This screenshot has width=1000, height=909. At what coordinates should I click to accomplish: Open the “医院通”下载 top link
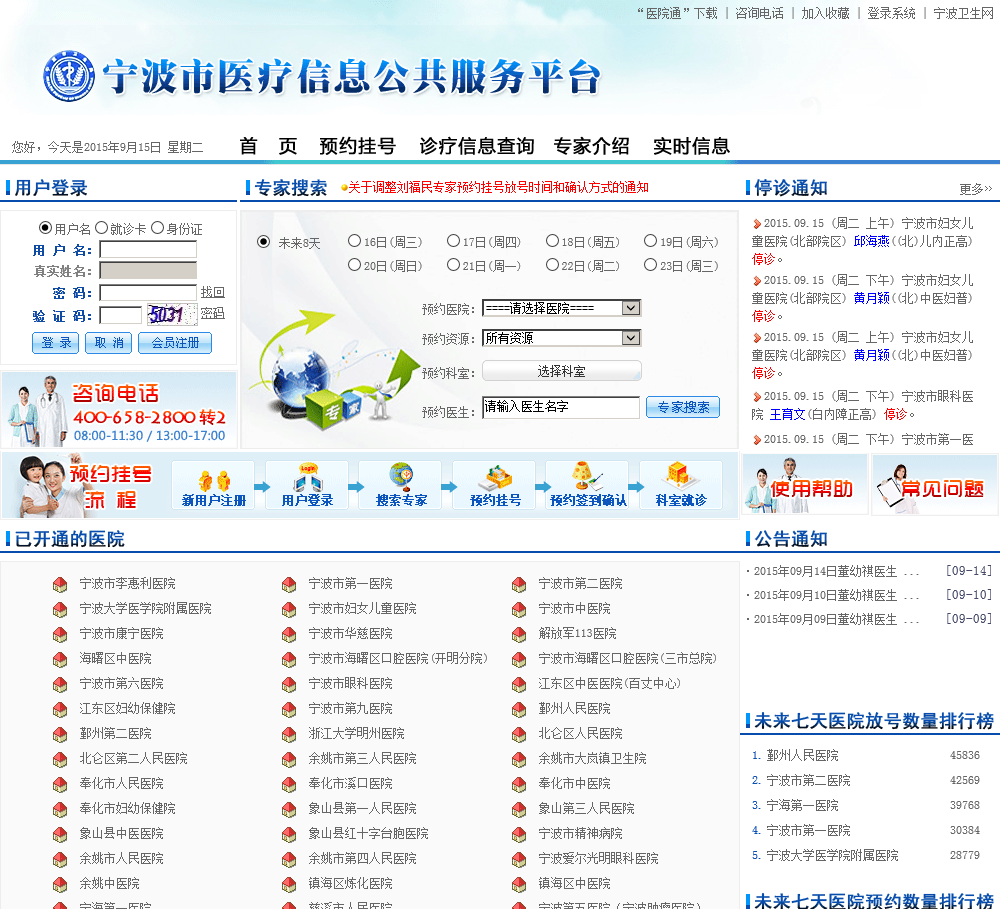click(x=677, y=13)
